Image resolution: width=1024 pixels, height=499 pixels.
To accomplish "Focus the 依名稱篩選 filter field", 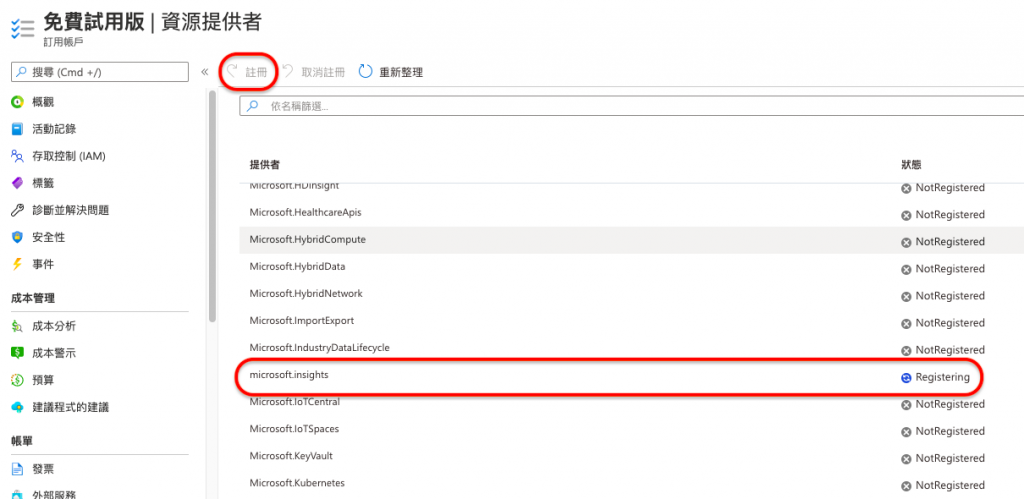I will [632, 106].
